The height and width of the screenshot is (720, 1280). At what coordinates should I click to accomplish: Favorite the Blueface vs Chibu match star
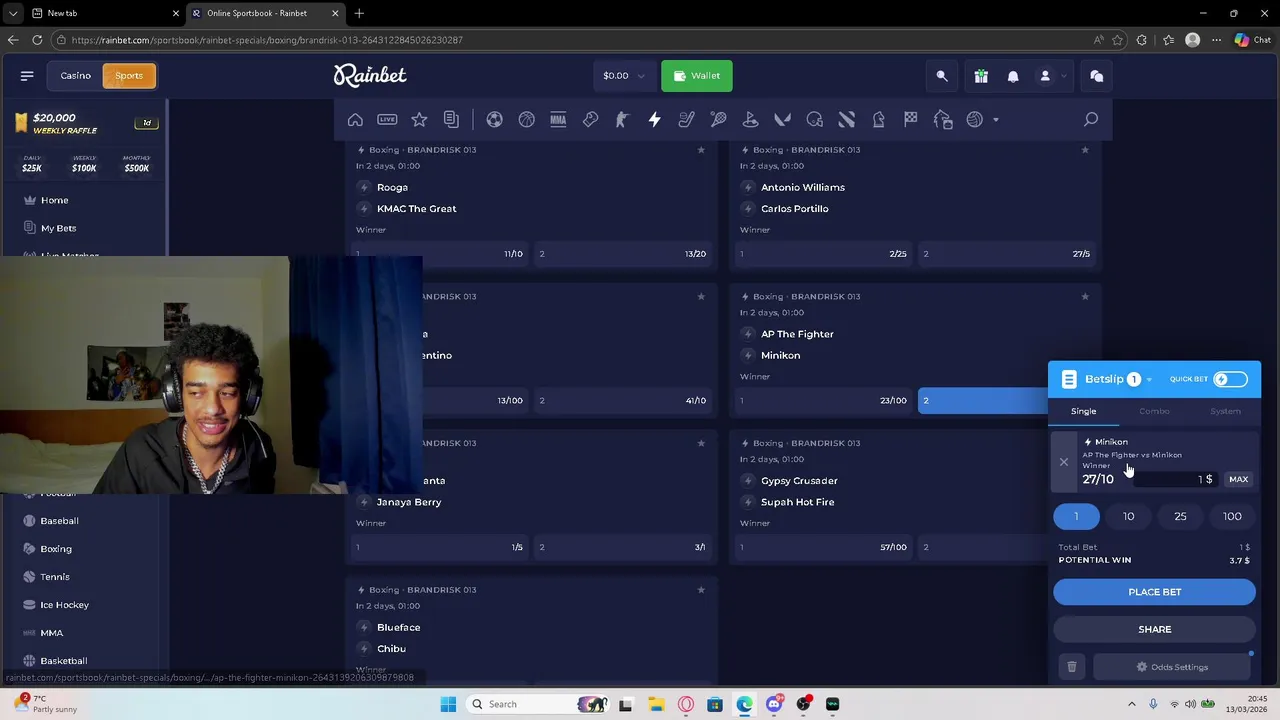(701, 590)
